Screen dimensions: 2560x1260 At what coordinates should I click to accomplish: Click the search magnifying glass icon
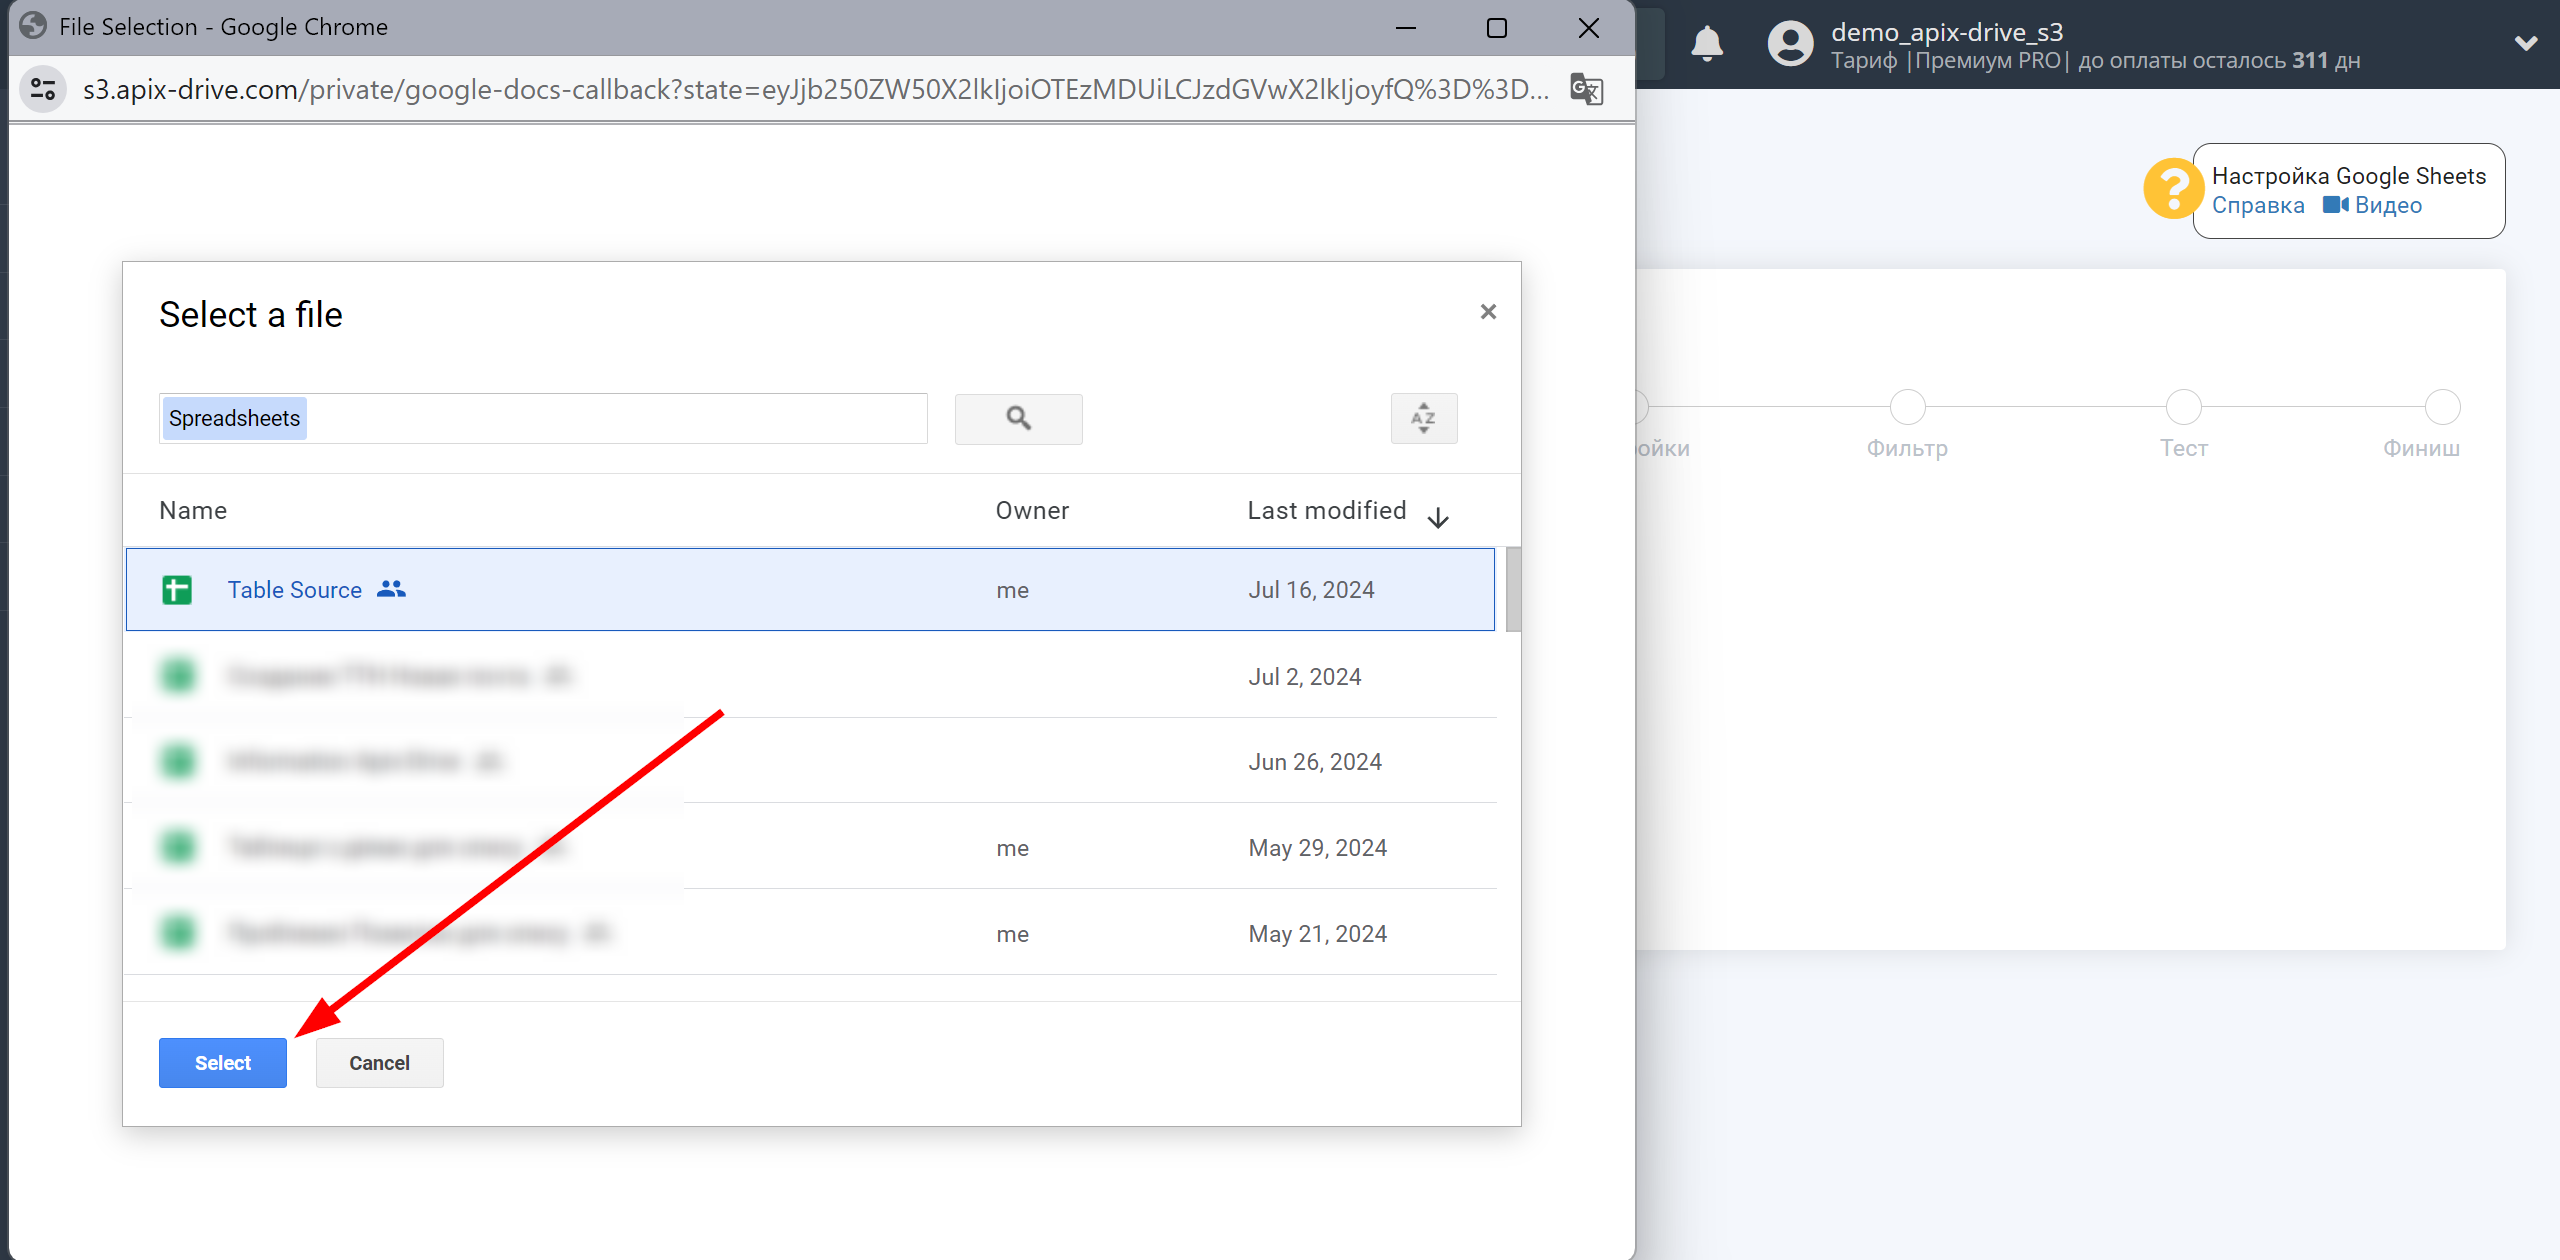[1019, 416]
